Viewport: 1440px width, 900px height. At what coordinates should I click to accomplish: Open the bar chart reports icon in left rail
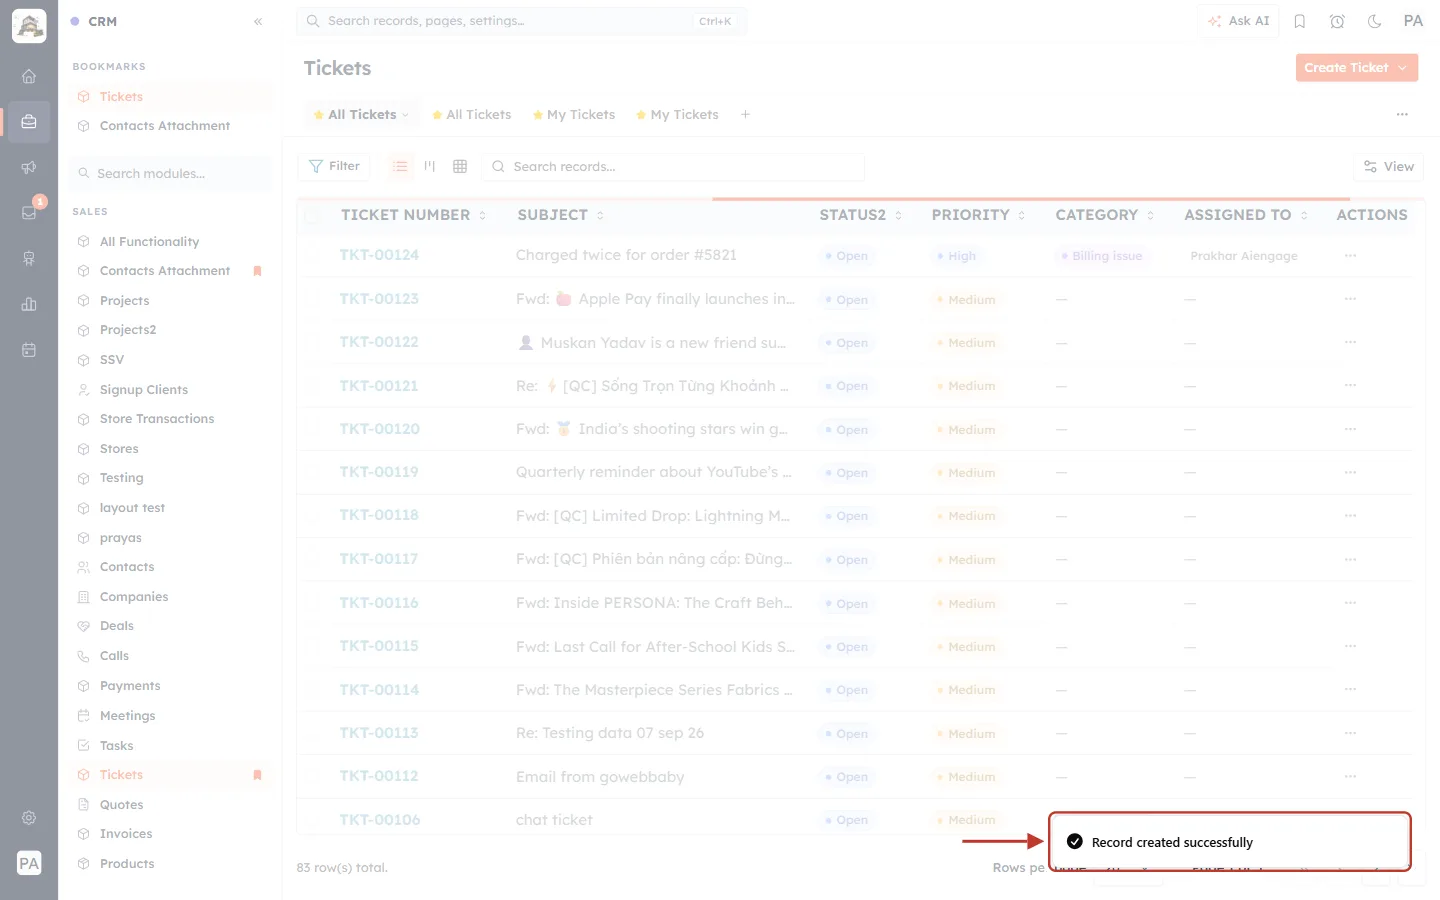coord(29,304)
